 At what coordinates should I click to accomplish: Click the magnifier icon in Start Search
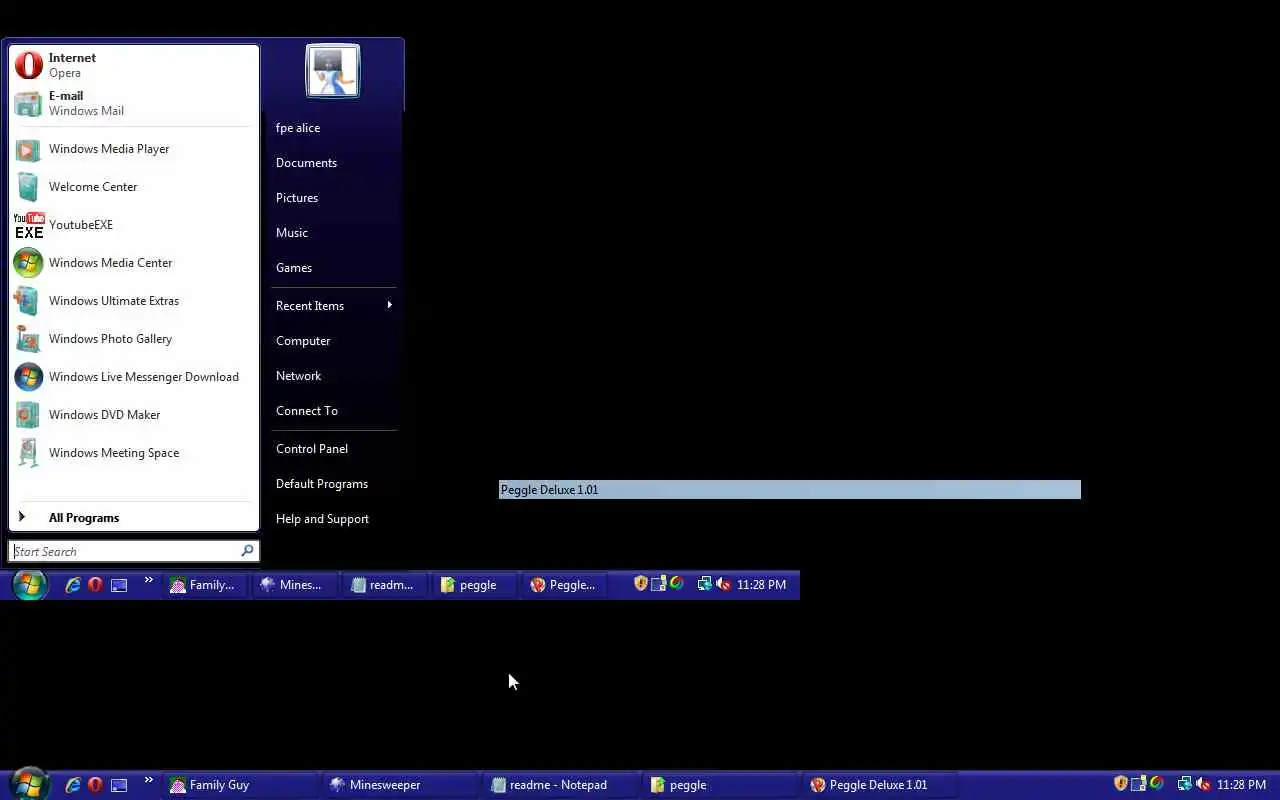pos(247,551)
